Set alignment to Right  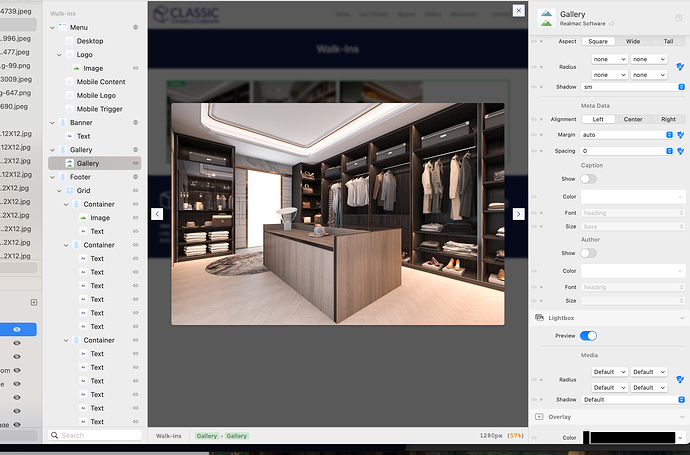click(668, 119)
